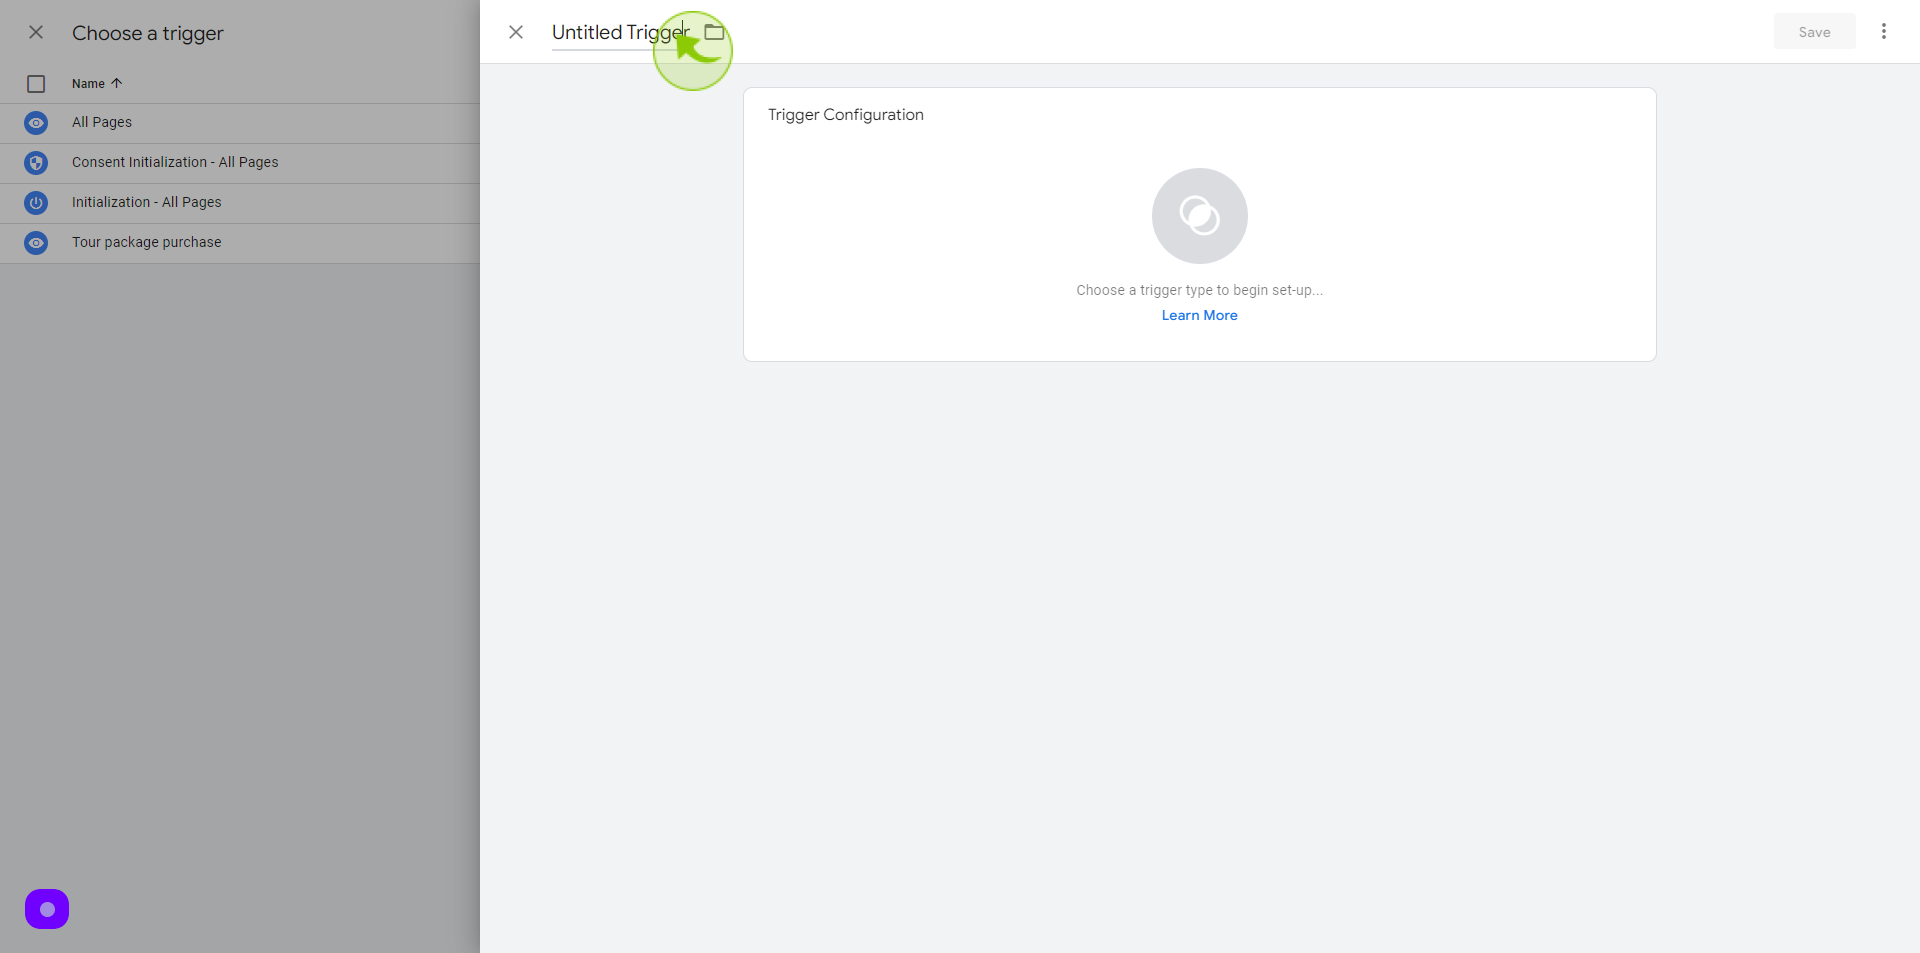Click the Consent Initialization shield icon
The image size is (1920, 953).
coord(36,163)
